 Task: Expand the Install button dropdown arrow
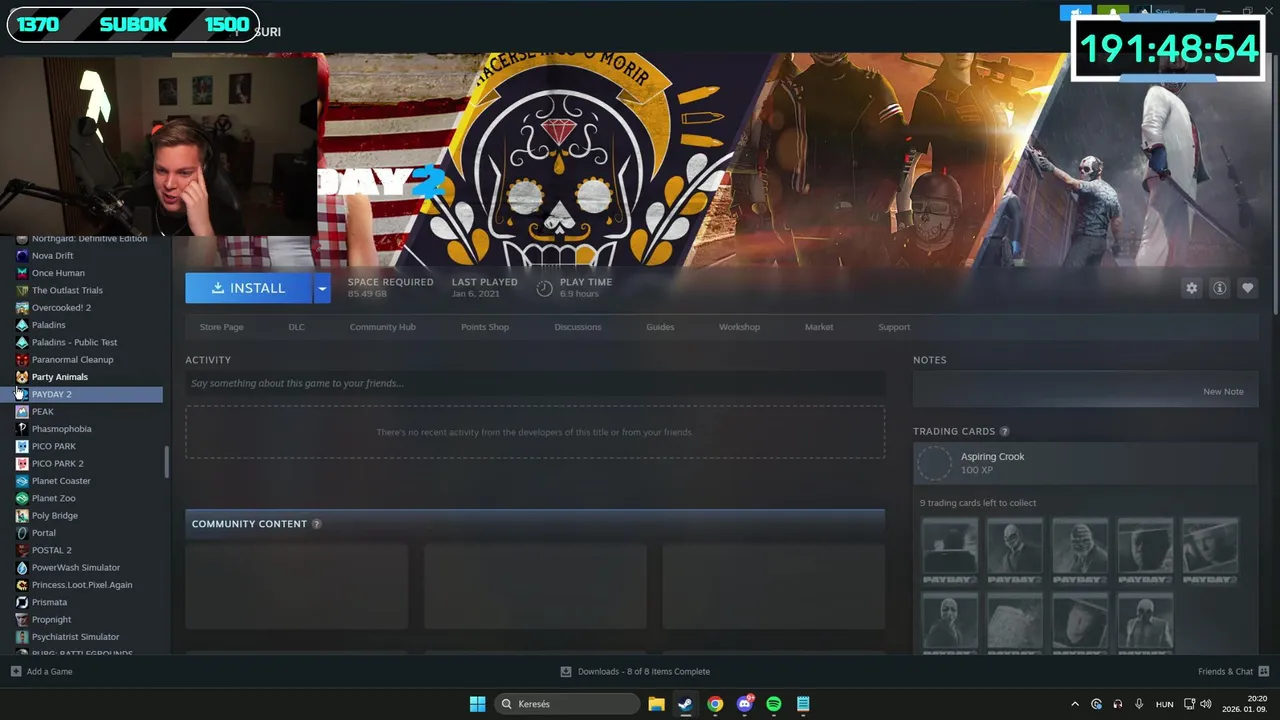click(x=321, y=288)
